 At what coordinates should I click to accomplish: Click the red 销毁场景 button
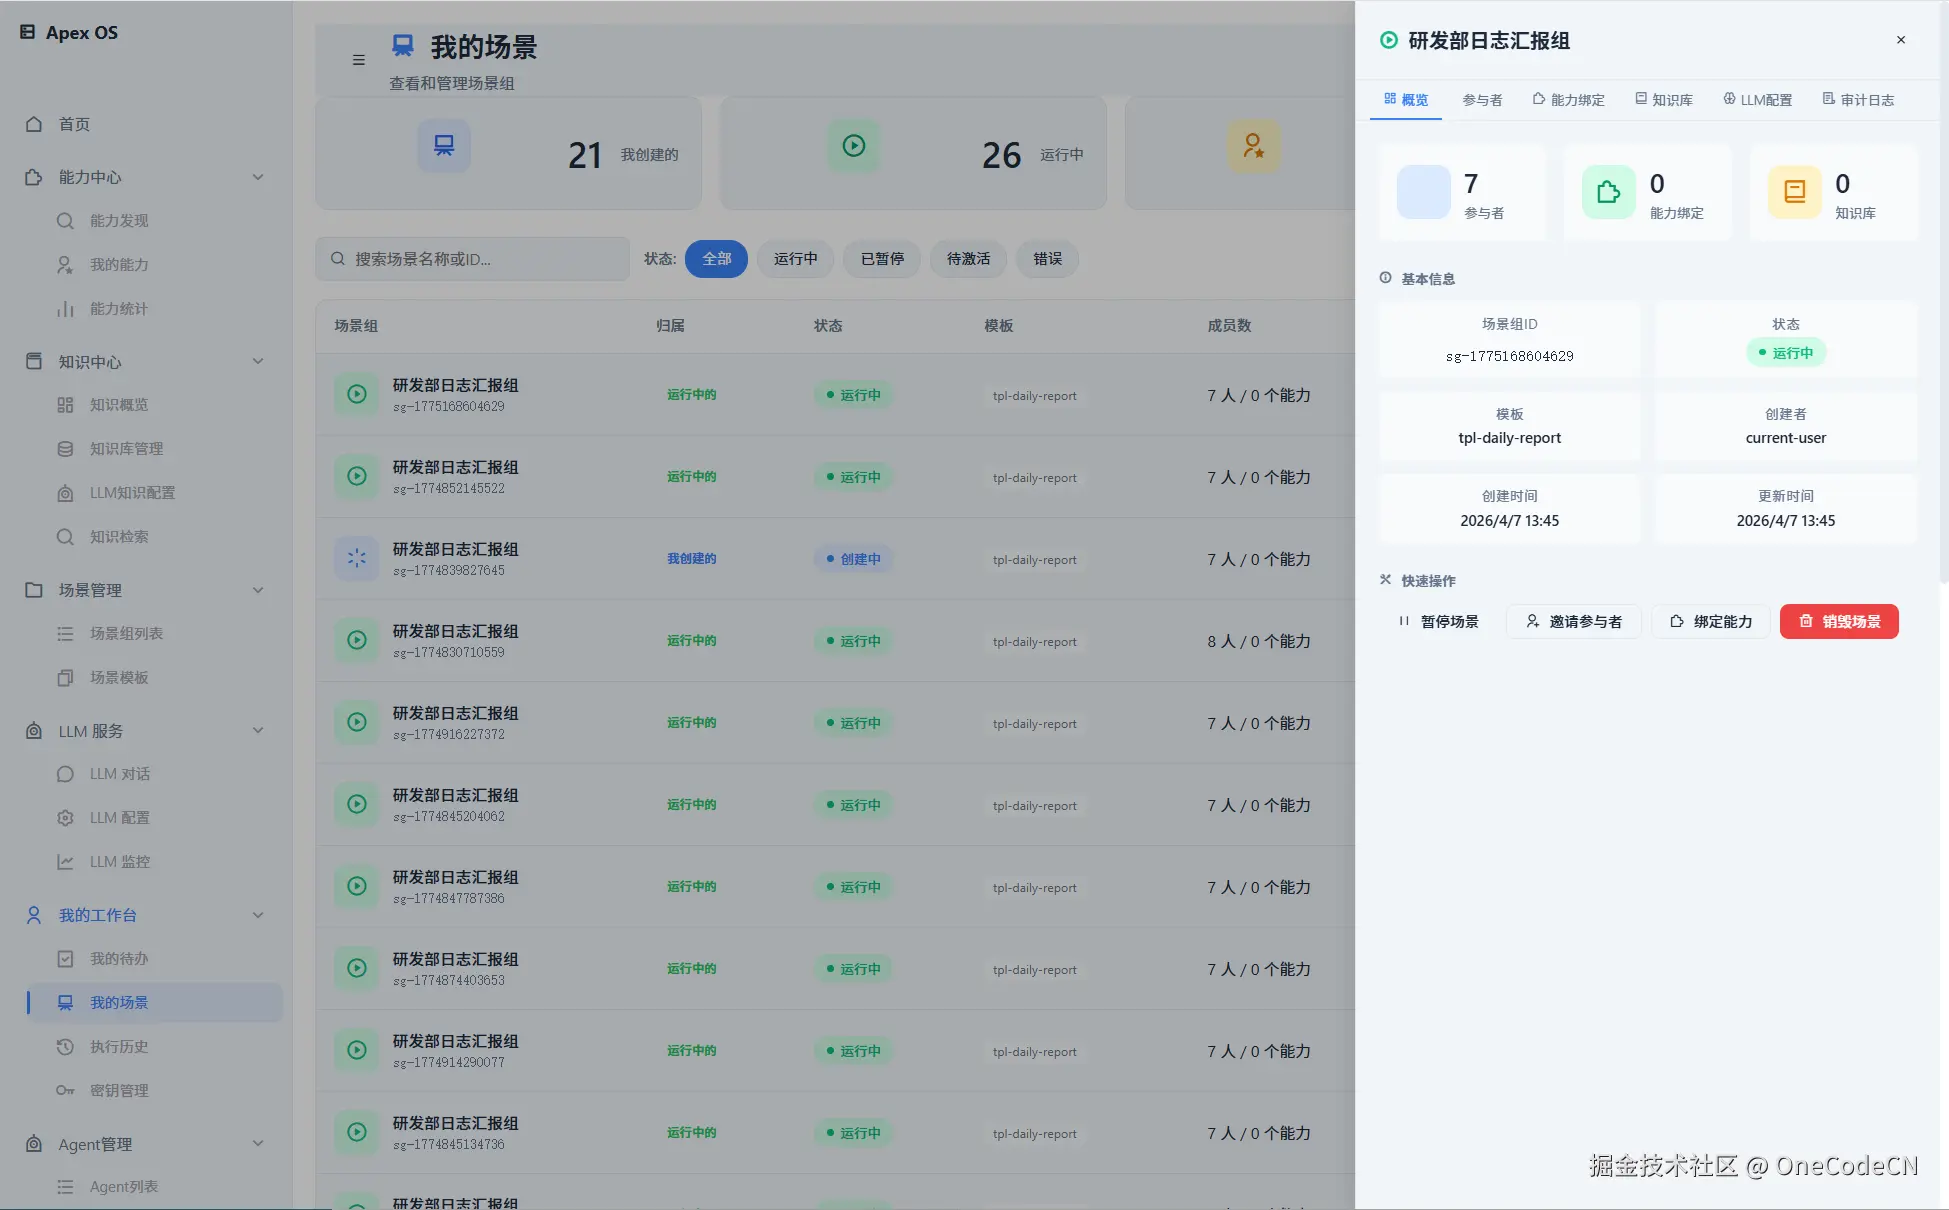point(1838,621)
